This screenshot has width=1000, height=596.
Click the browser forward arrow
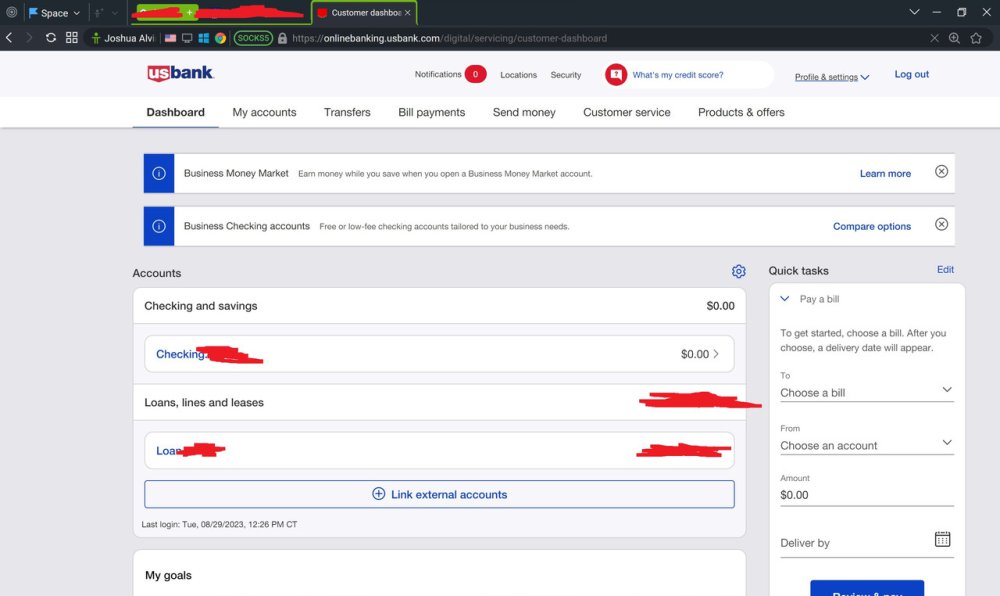pos(29,38)
